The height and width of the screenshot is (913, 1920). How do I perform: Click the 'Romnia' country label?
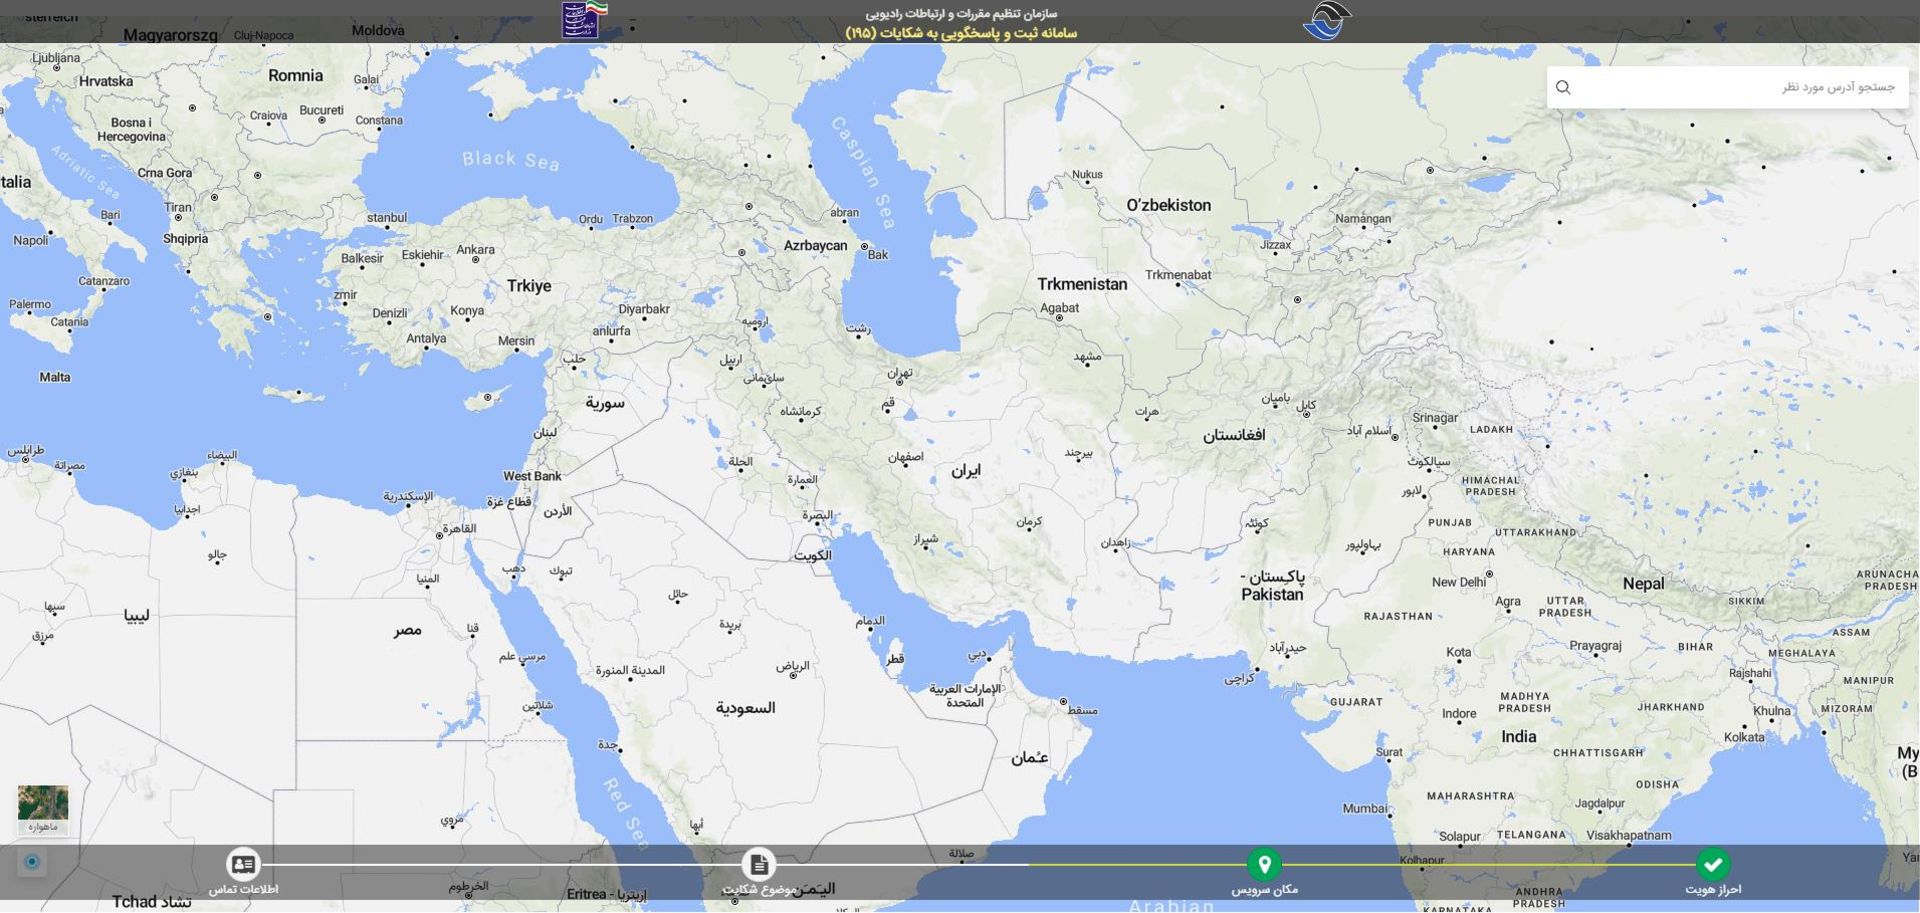point(296,76)
